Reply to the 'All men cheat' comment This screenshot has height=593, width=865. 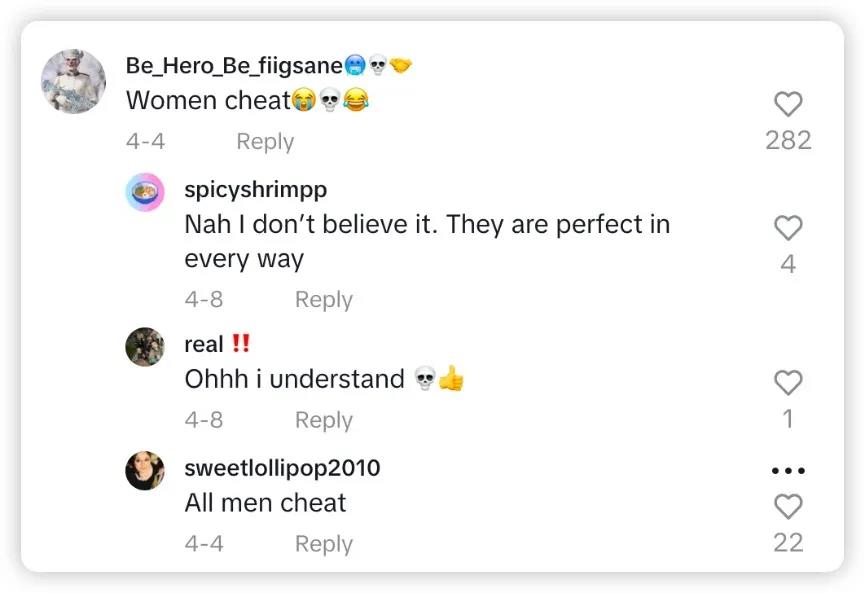(323, 544)
